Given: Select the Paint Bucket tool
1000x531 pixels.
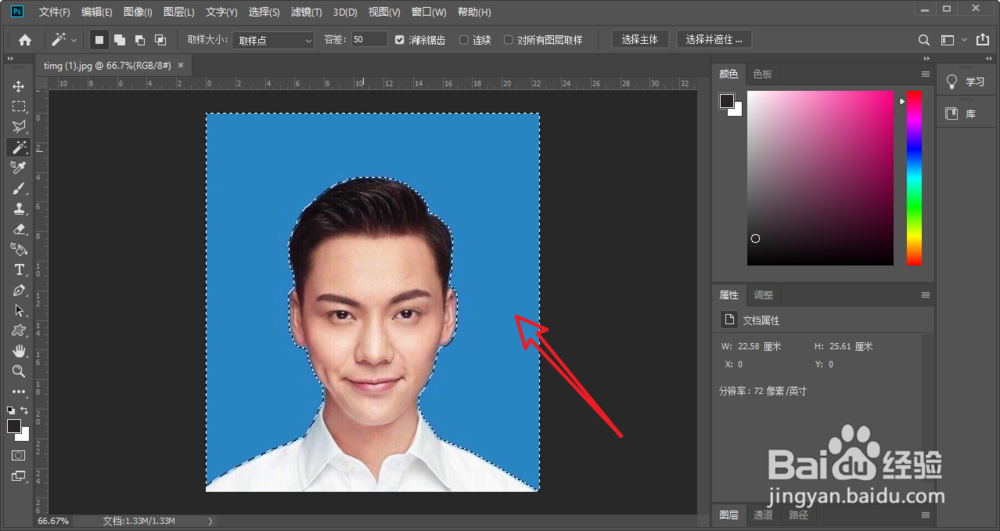Looking at the screenshot, I should click(18, 249).
